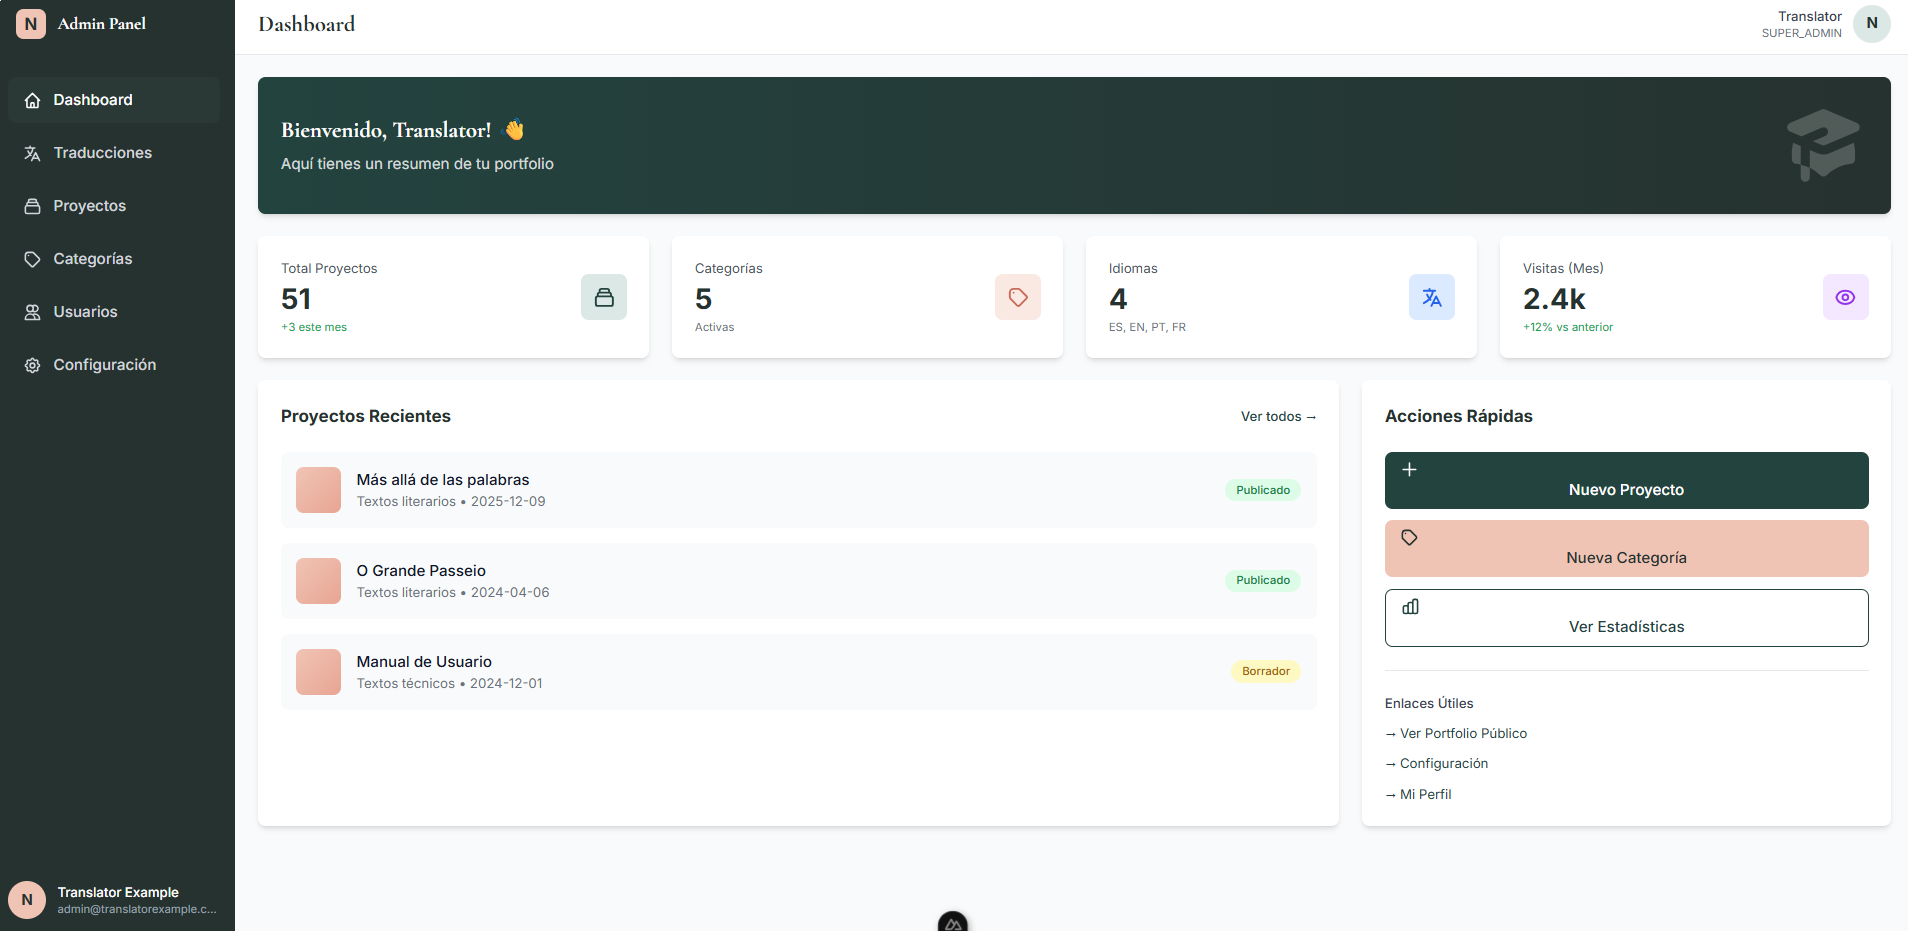
Task: Click the '+12% vs anterior' text
Action: tap(1568, 327)
